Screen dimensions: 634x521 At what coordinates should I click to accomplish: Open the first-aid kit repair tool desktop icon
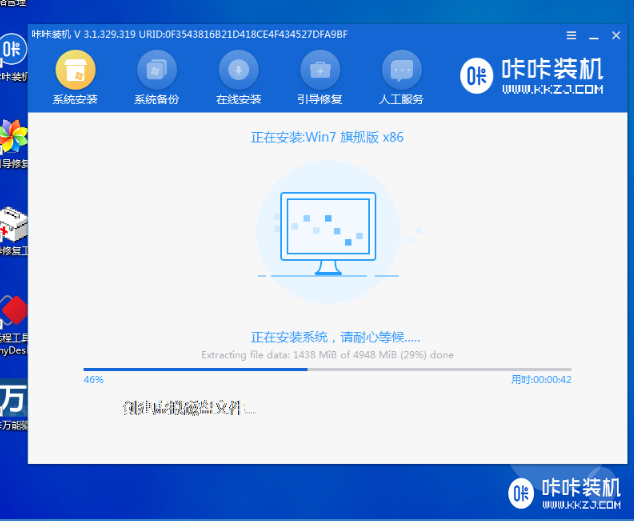[x=13, y=224]
